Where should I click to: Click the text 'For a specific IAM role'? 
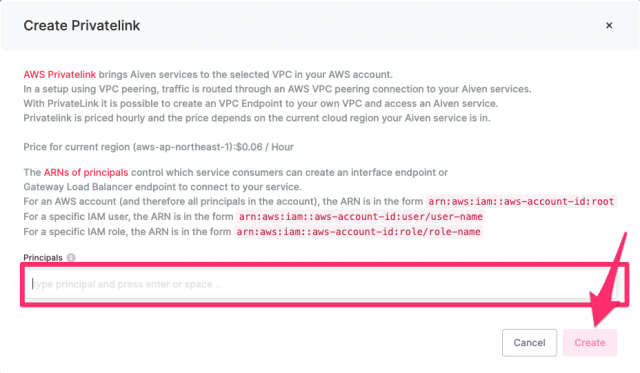tap(76, 231)
